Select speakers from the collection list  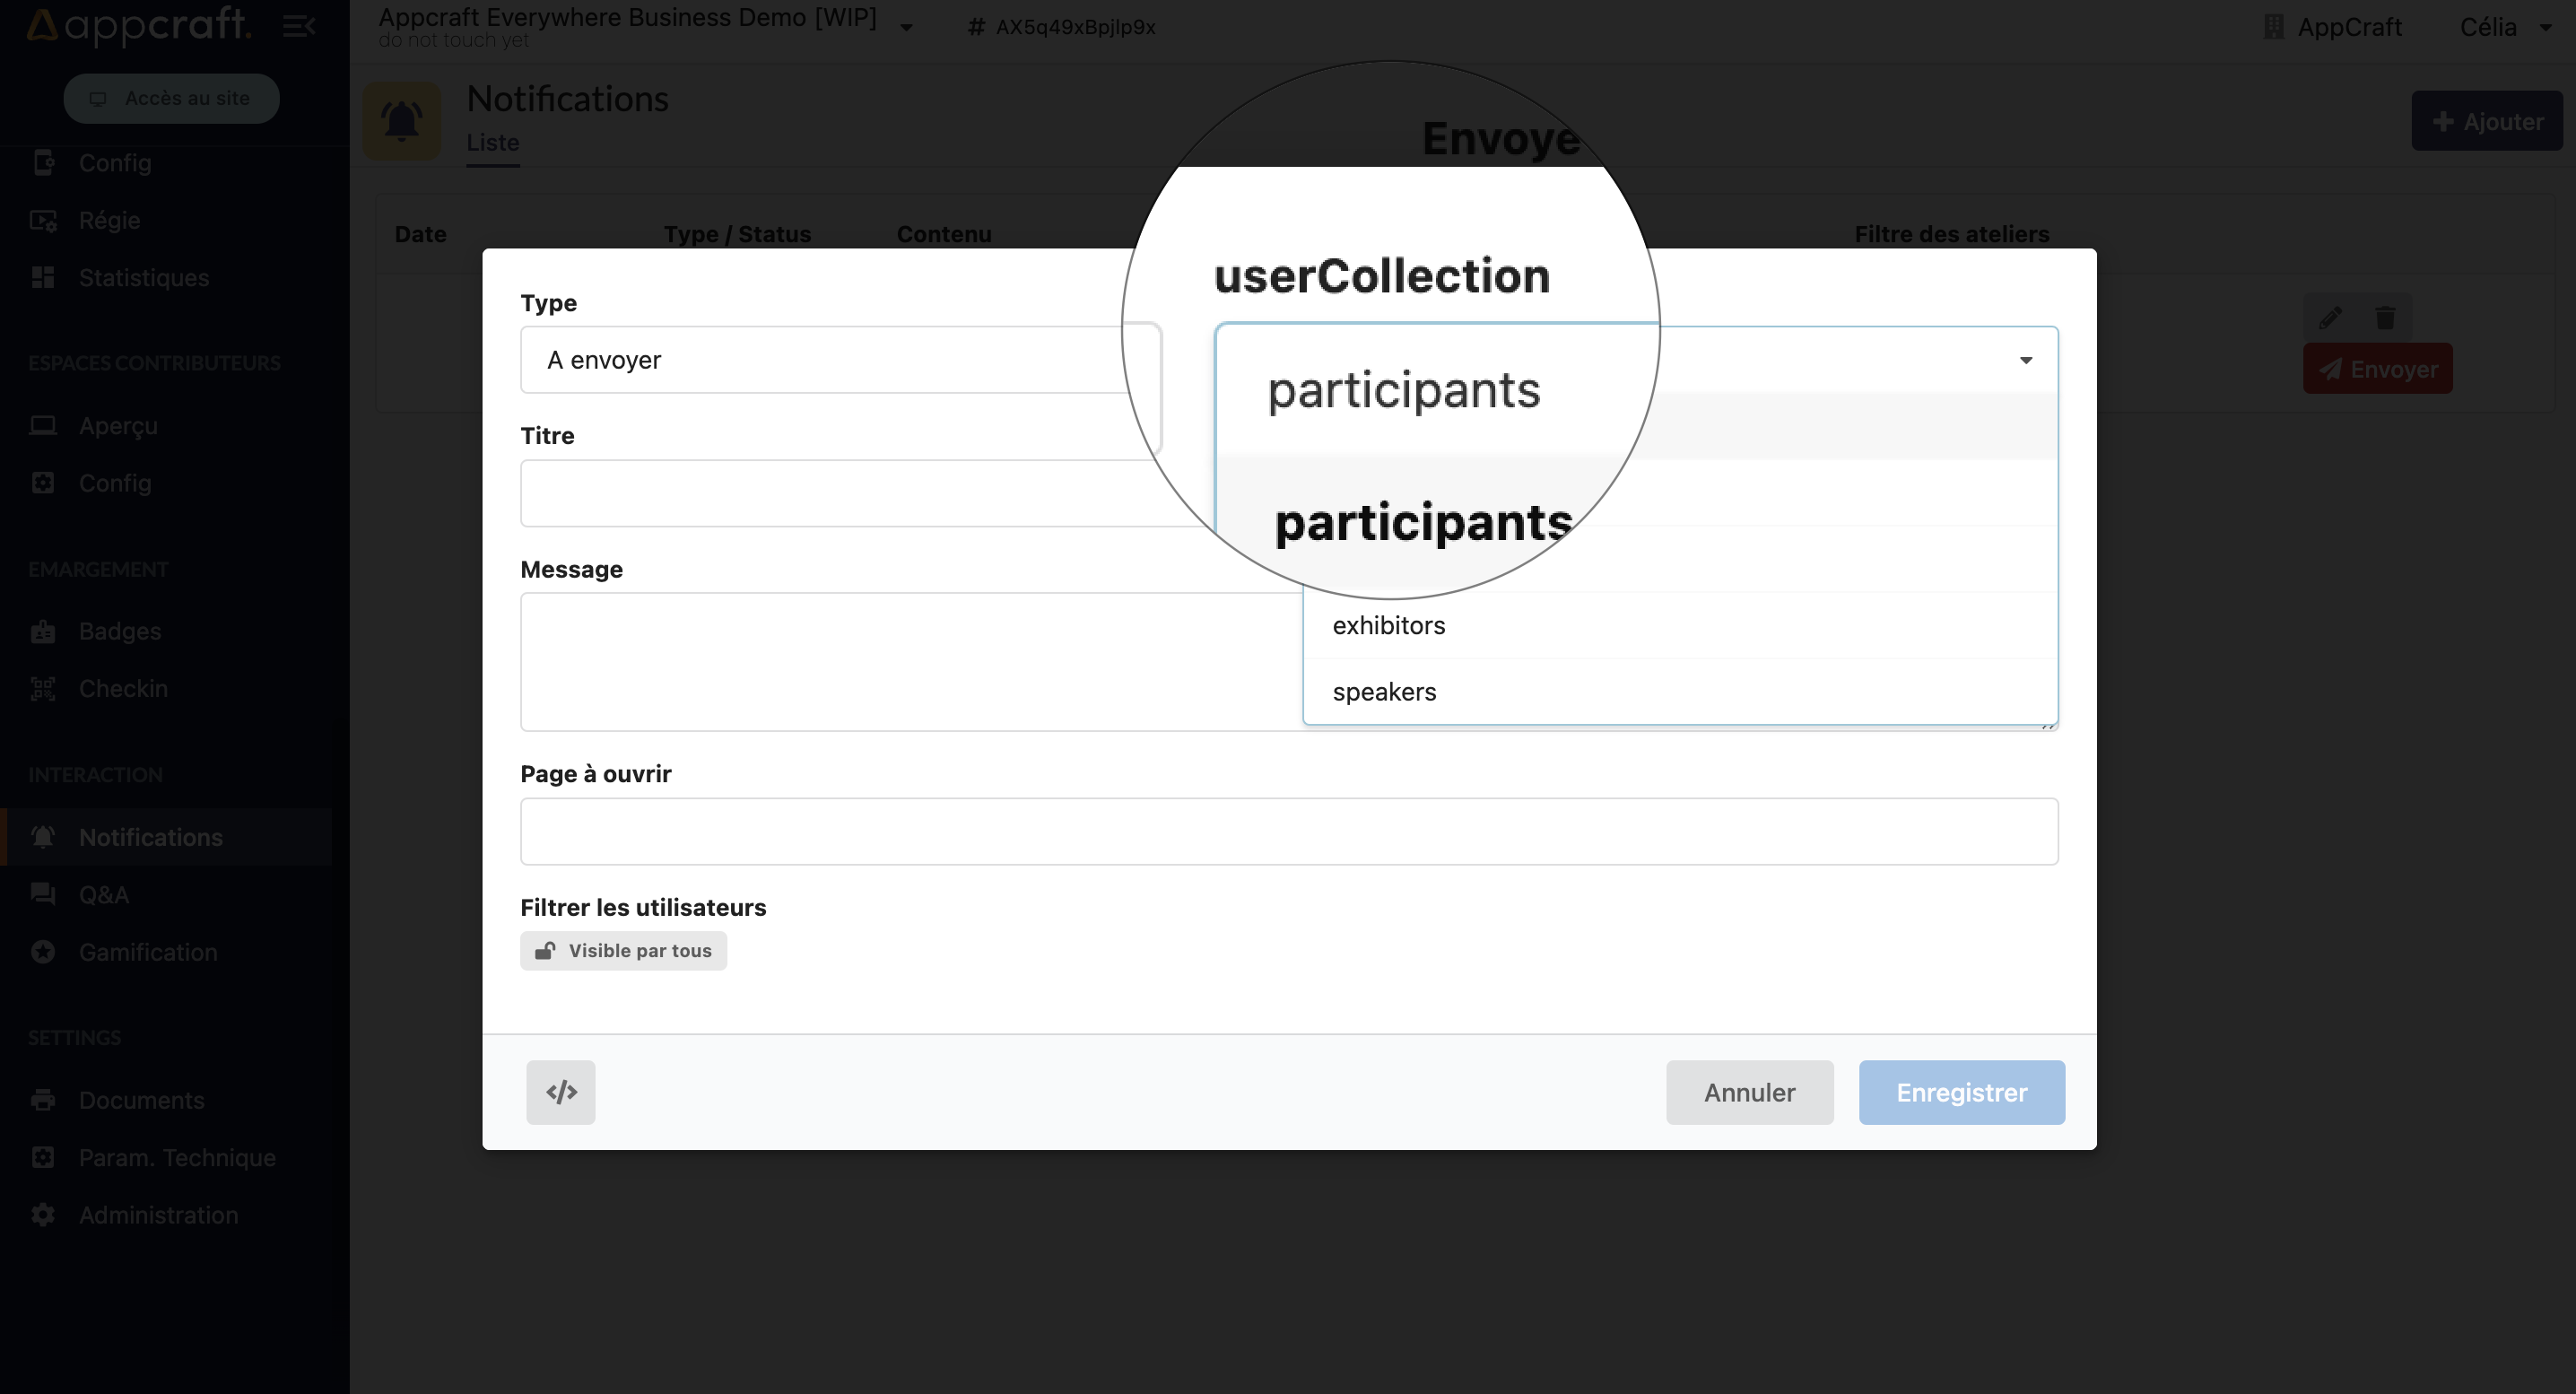1385,690
